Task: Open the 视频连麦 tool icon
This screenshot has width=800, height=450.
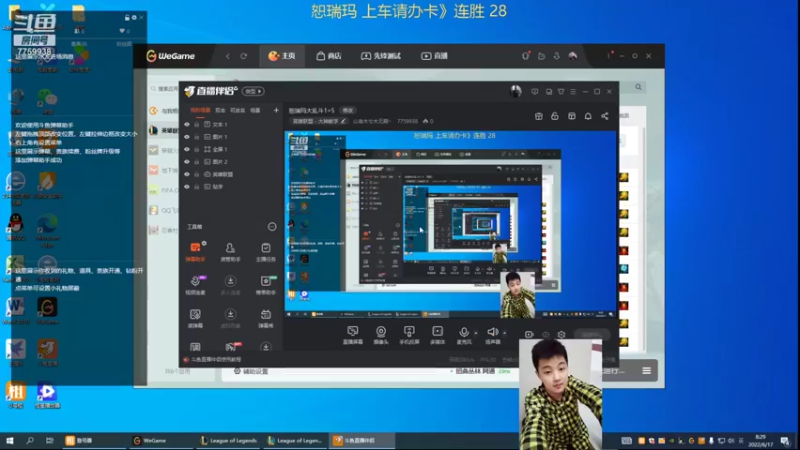Action: (x=195, y=285)
